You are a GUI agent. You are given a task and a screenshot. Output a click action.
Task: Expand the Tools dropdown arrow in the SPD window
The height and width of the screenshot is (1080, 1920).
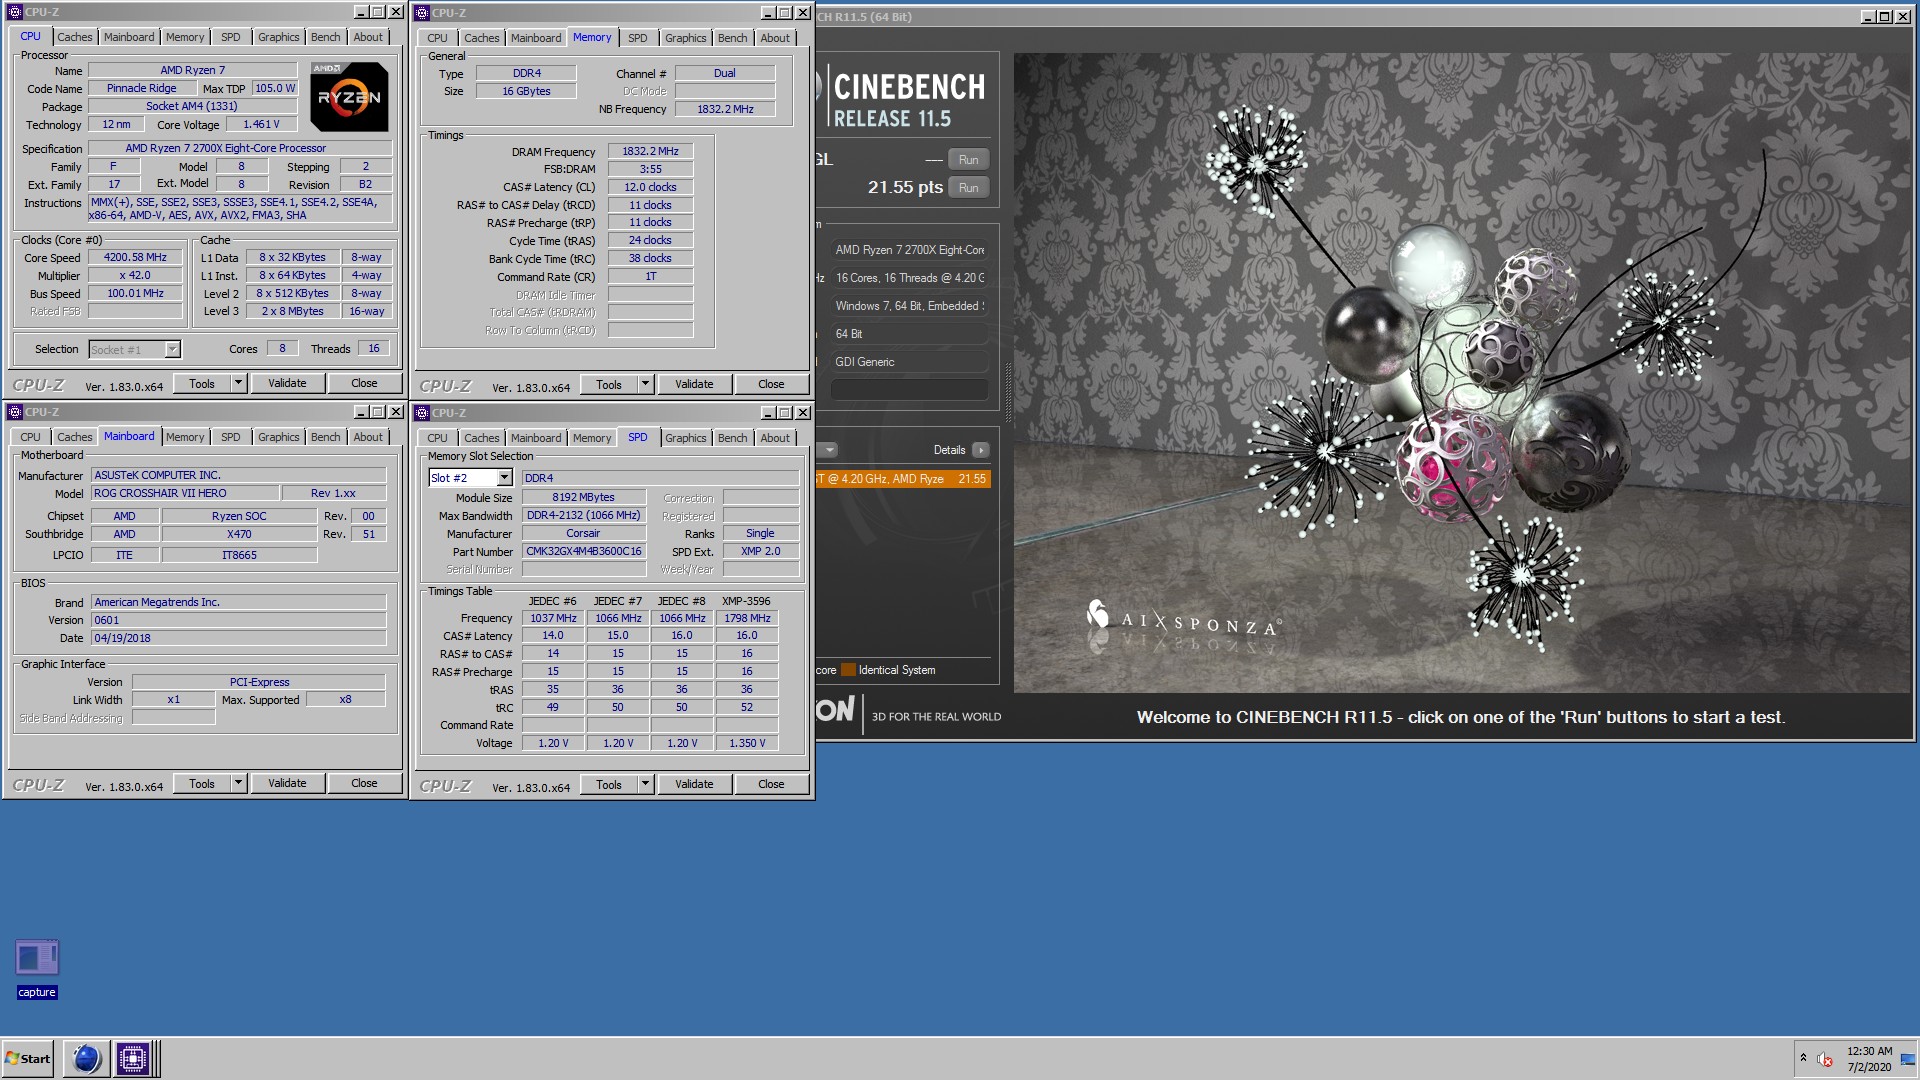[645, 784]
